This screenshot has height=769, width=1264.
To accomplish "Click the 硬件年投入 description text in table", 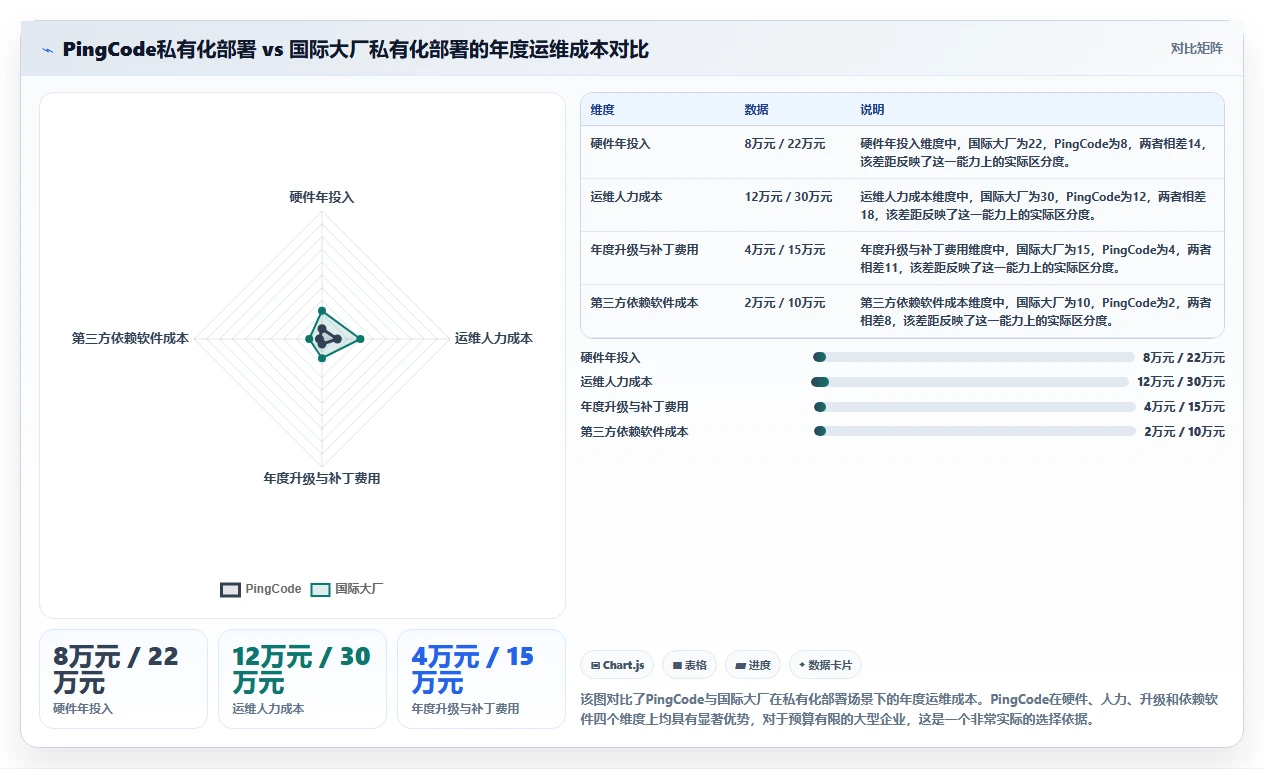I will [x=1036, y=152].
